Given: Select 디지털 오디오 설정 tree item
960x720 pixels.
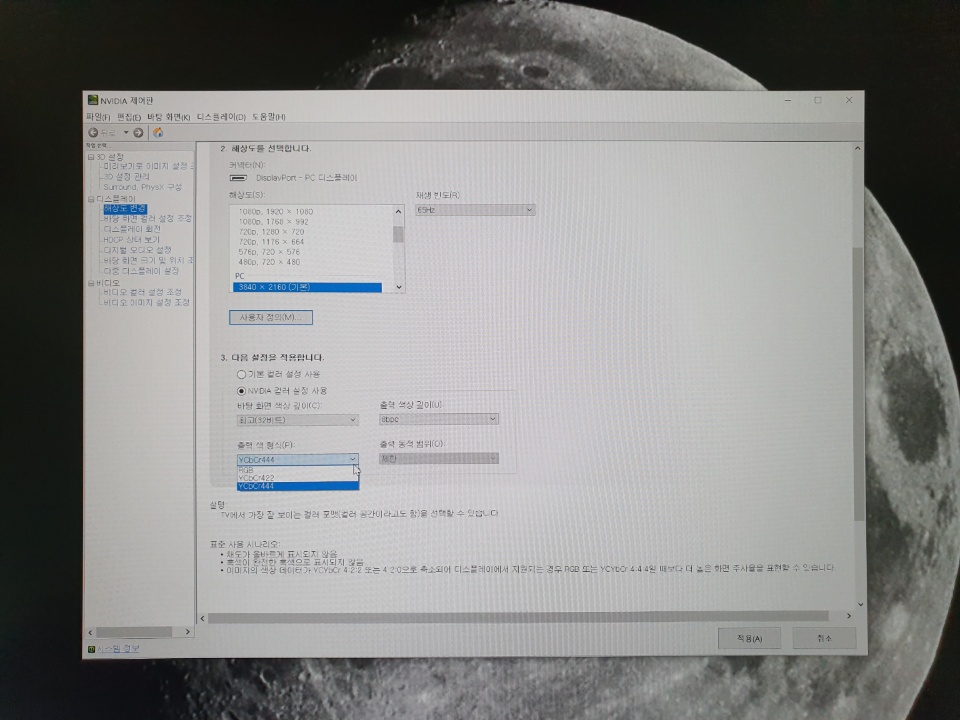Looking at the screenshot, I should coord(137,250).
